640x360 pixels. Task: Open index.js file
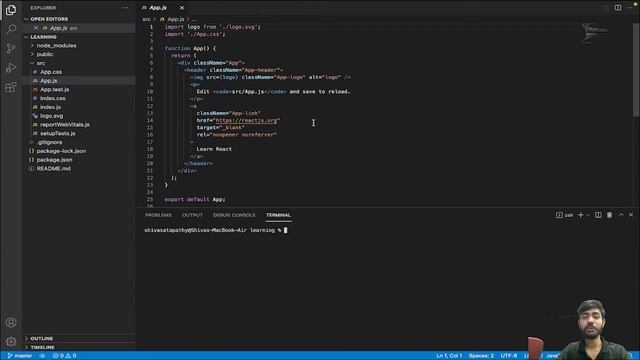tap(50, 107)
